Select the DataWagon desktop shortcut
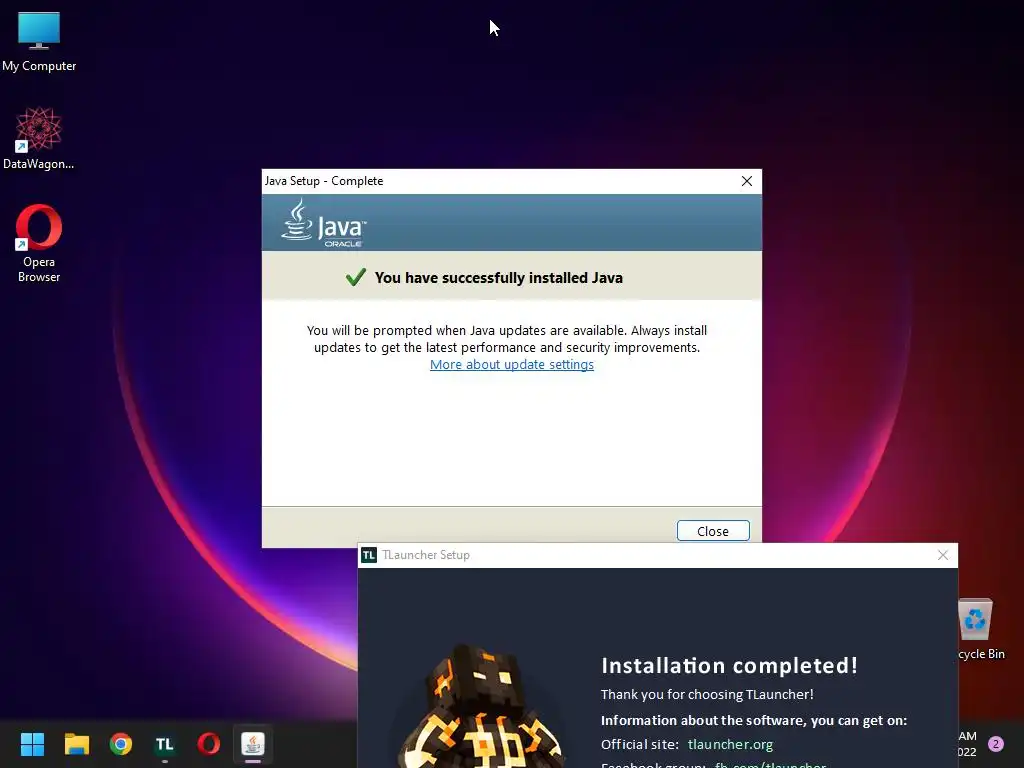The width and height of the screenshot is (1024, 768). tap(39, 138)
